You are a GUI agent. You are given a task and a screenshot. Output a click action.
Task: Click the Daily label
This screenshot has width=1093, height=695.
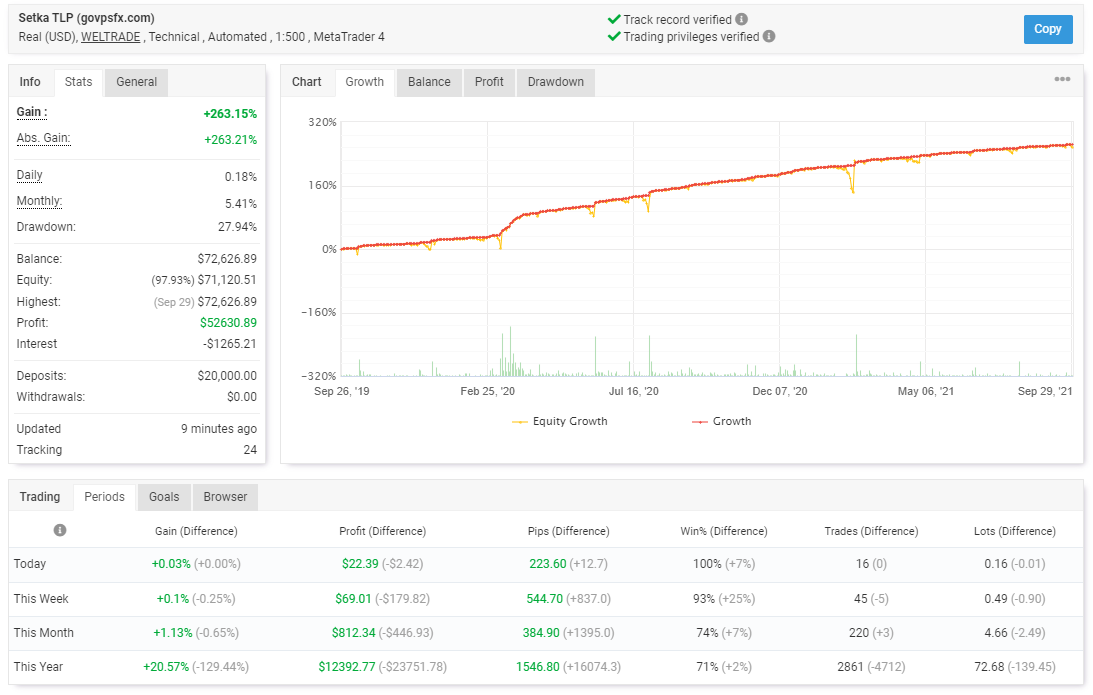click(x=30, y=175)
